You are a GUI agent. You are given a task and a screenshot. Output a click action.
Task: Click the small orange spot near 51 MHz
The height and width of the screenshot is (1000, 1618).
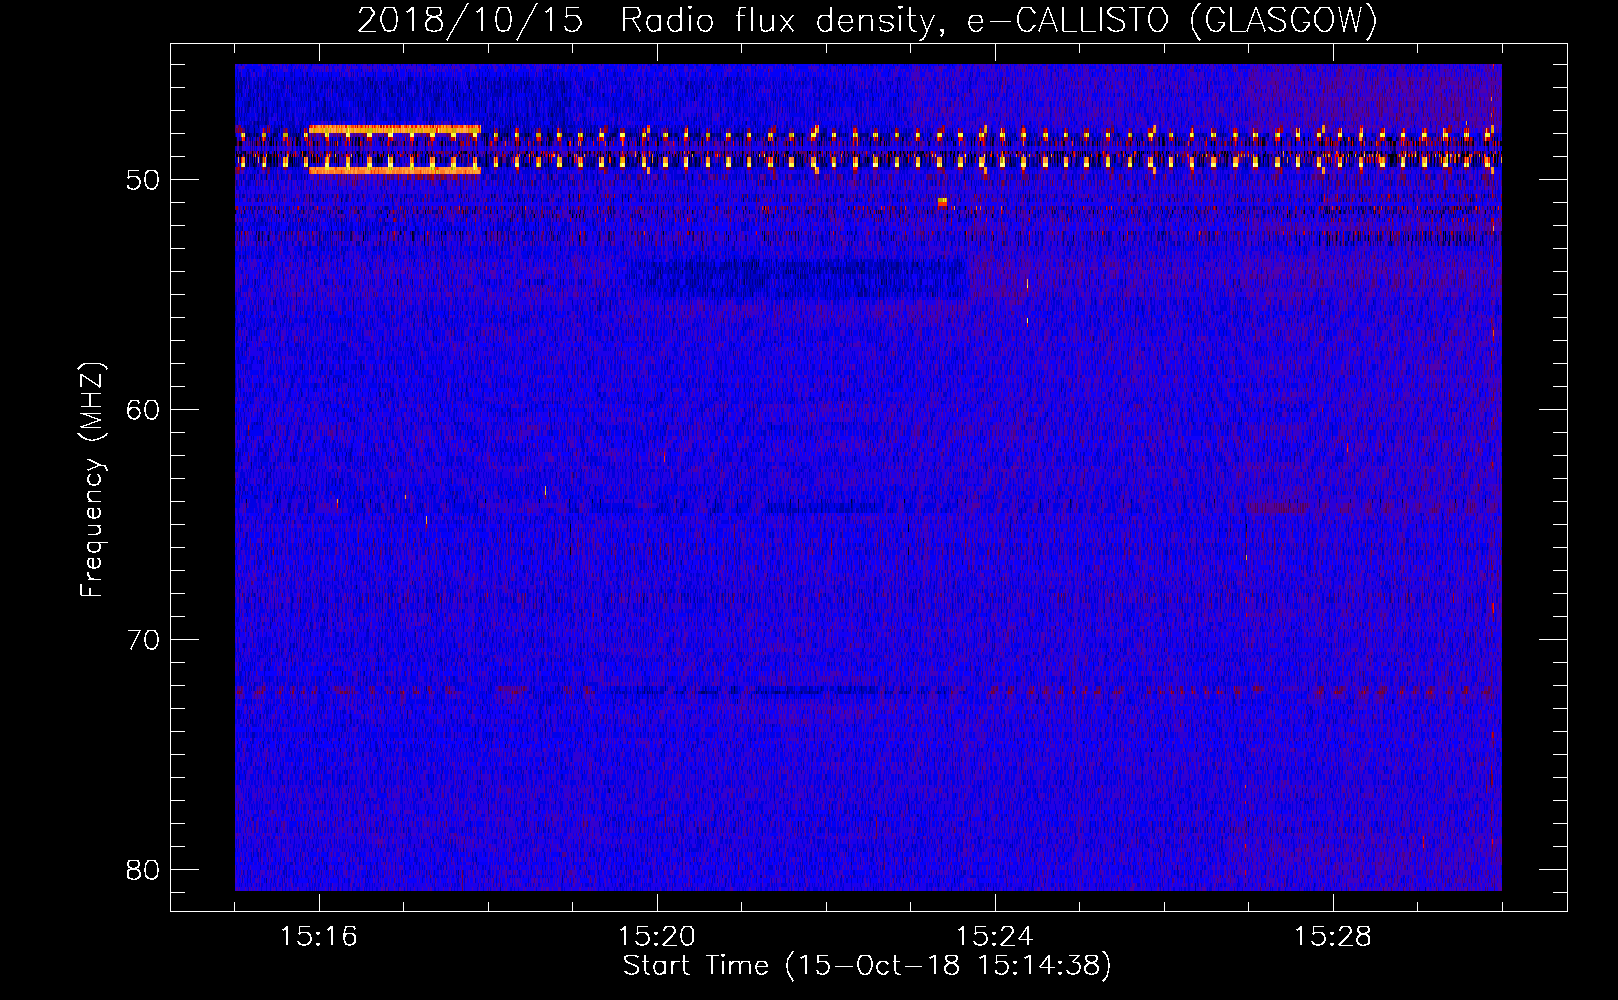pos(942,202)
